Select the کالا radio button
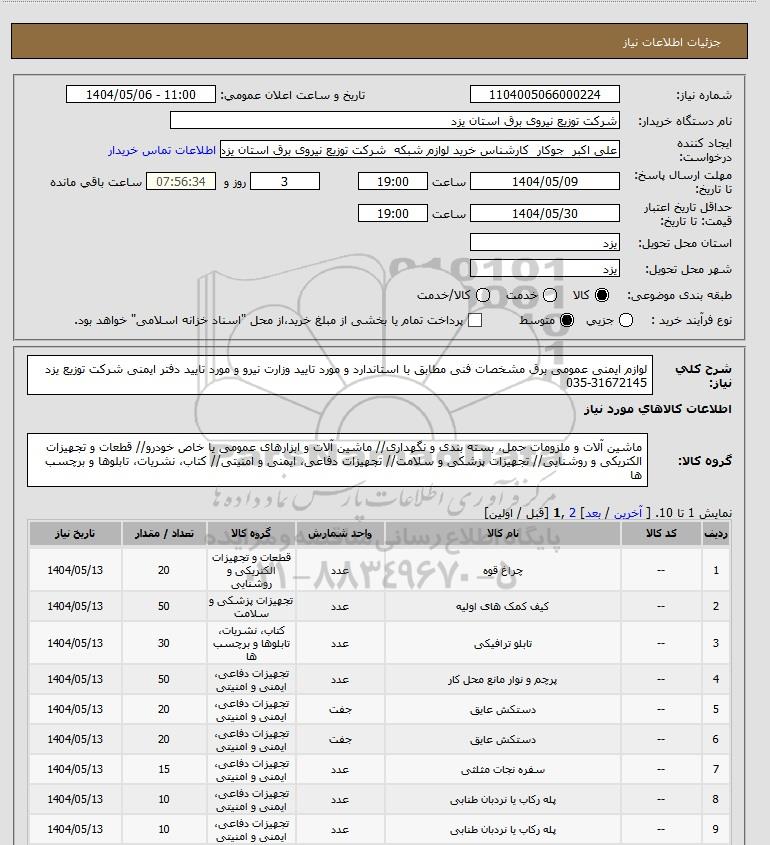This screenshot has height=845, width=770. [x=601, y=295]
